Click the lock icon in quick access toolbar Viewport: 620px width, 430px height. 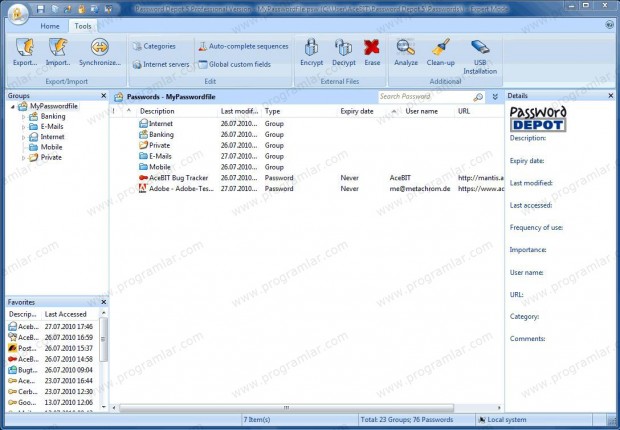[81, 9]
